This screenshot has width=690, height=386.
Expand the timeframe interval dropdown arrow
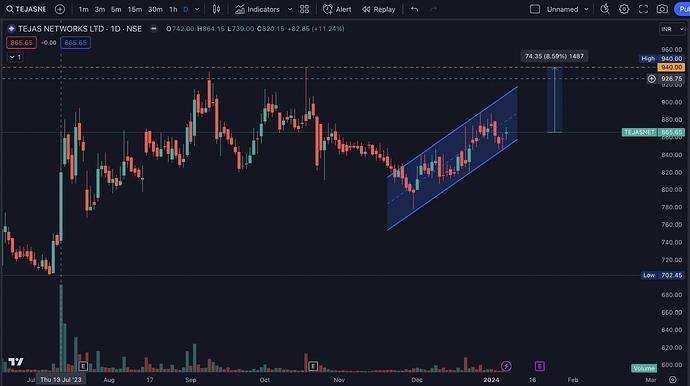click(x=197, y=9)
